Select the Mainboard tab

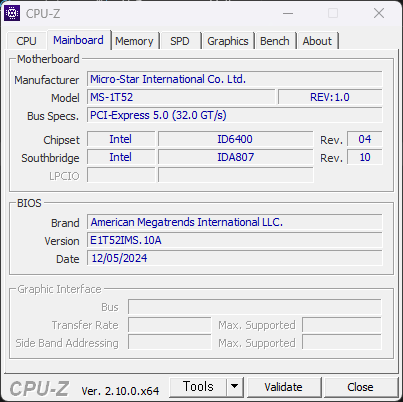coord(78,40)
